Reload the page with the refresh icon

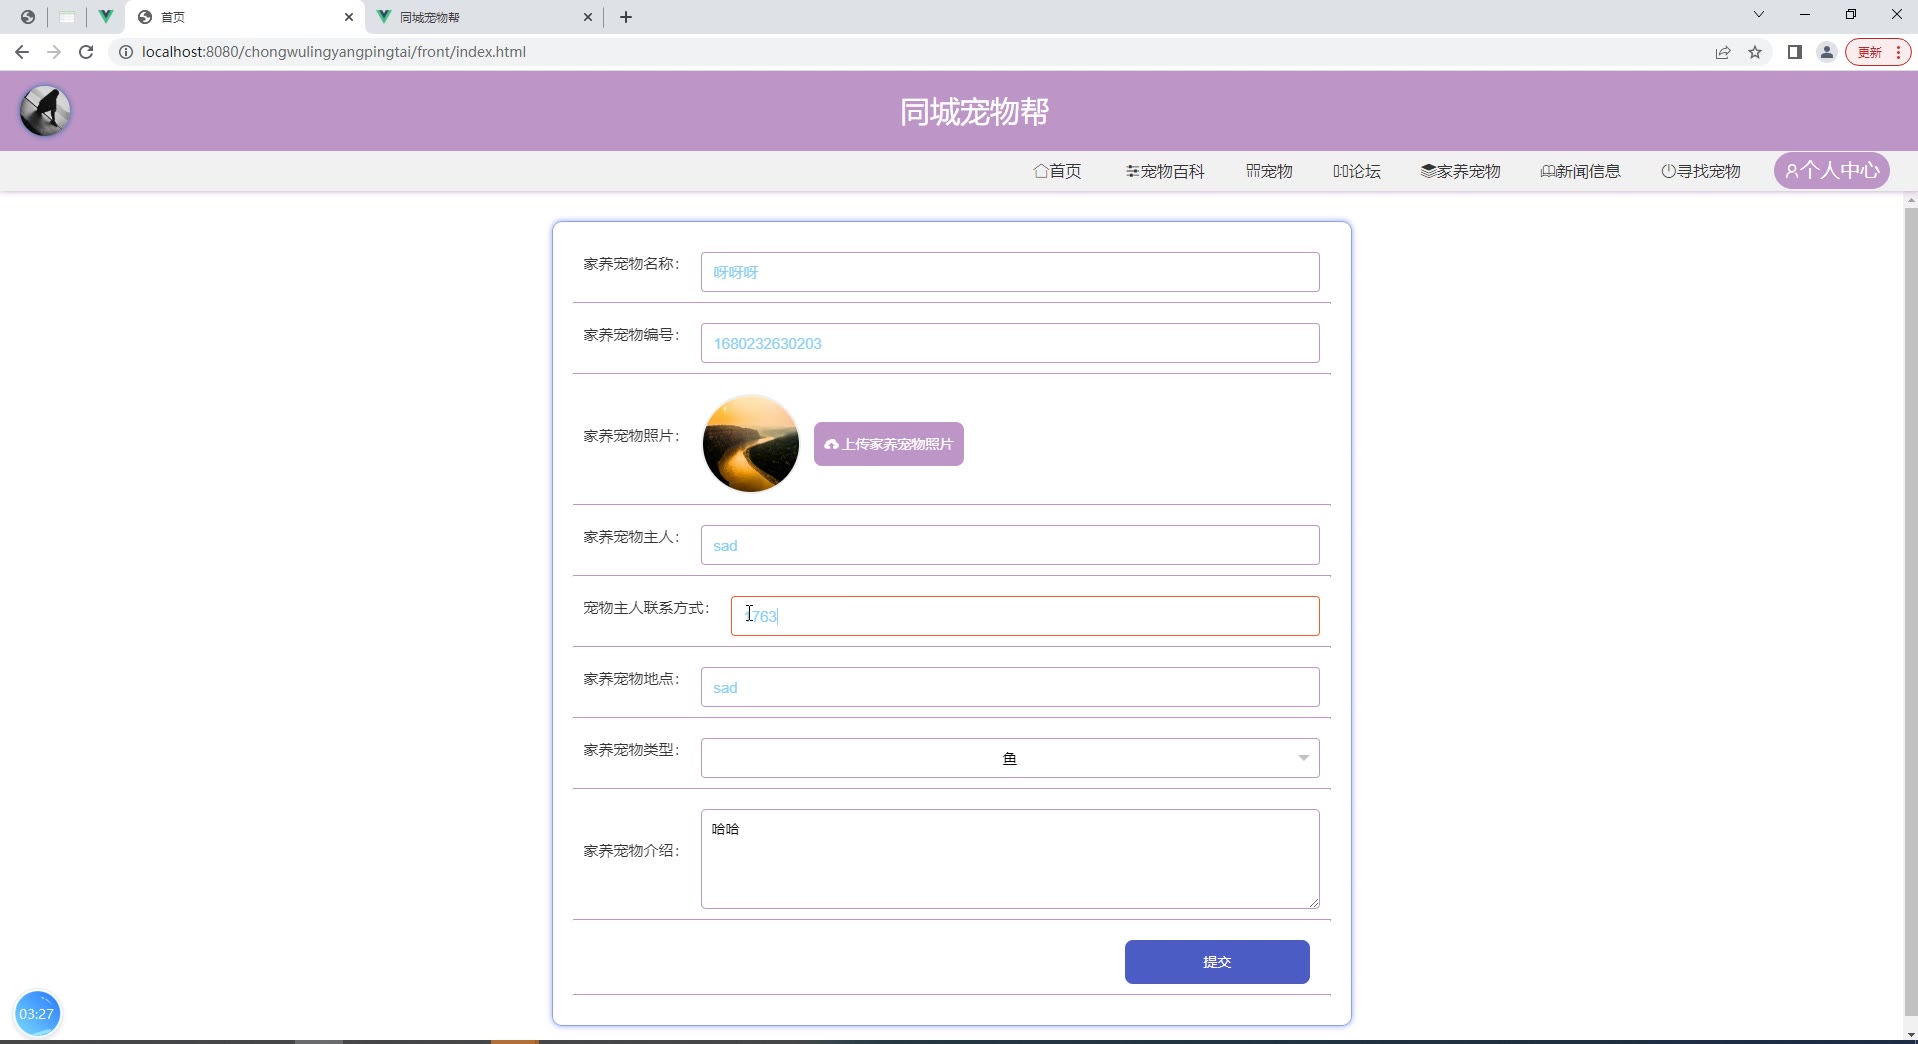(x=86, y=52)
